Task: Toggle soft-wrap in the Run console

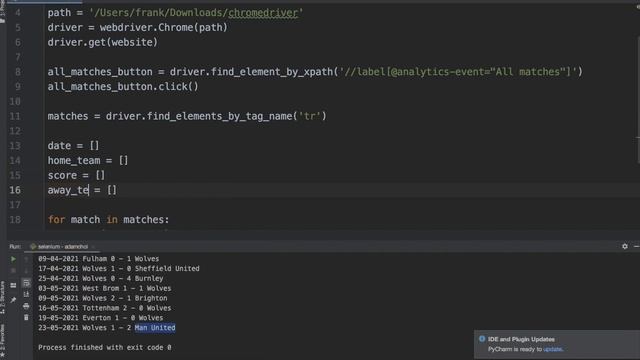Action: 27,283
